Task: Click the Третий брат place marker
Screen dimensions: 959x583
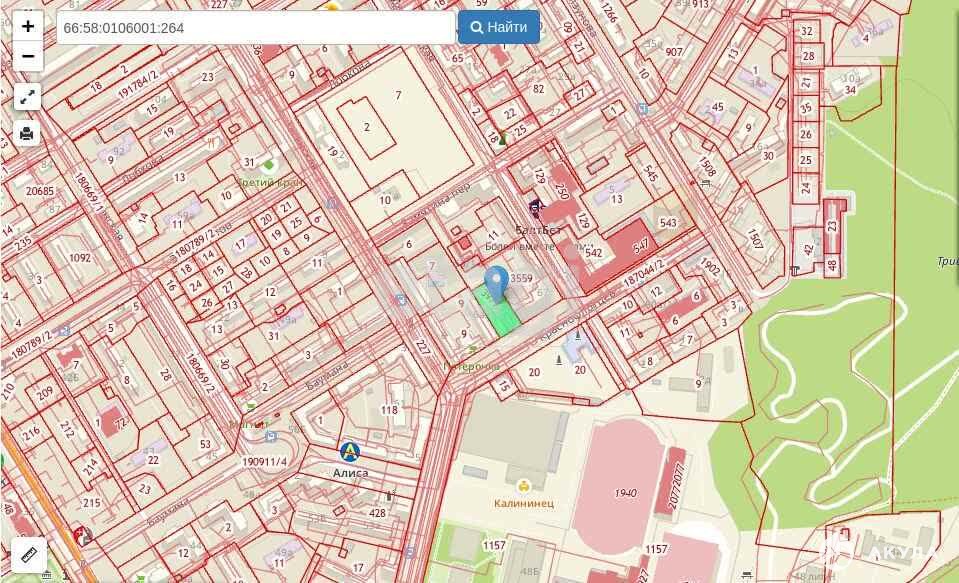Action: 268,165
